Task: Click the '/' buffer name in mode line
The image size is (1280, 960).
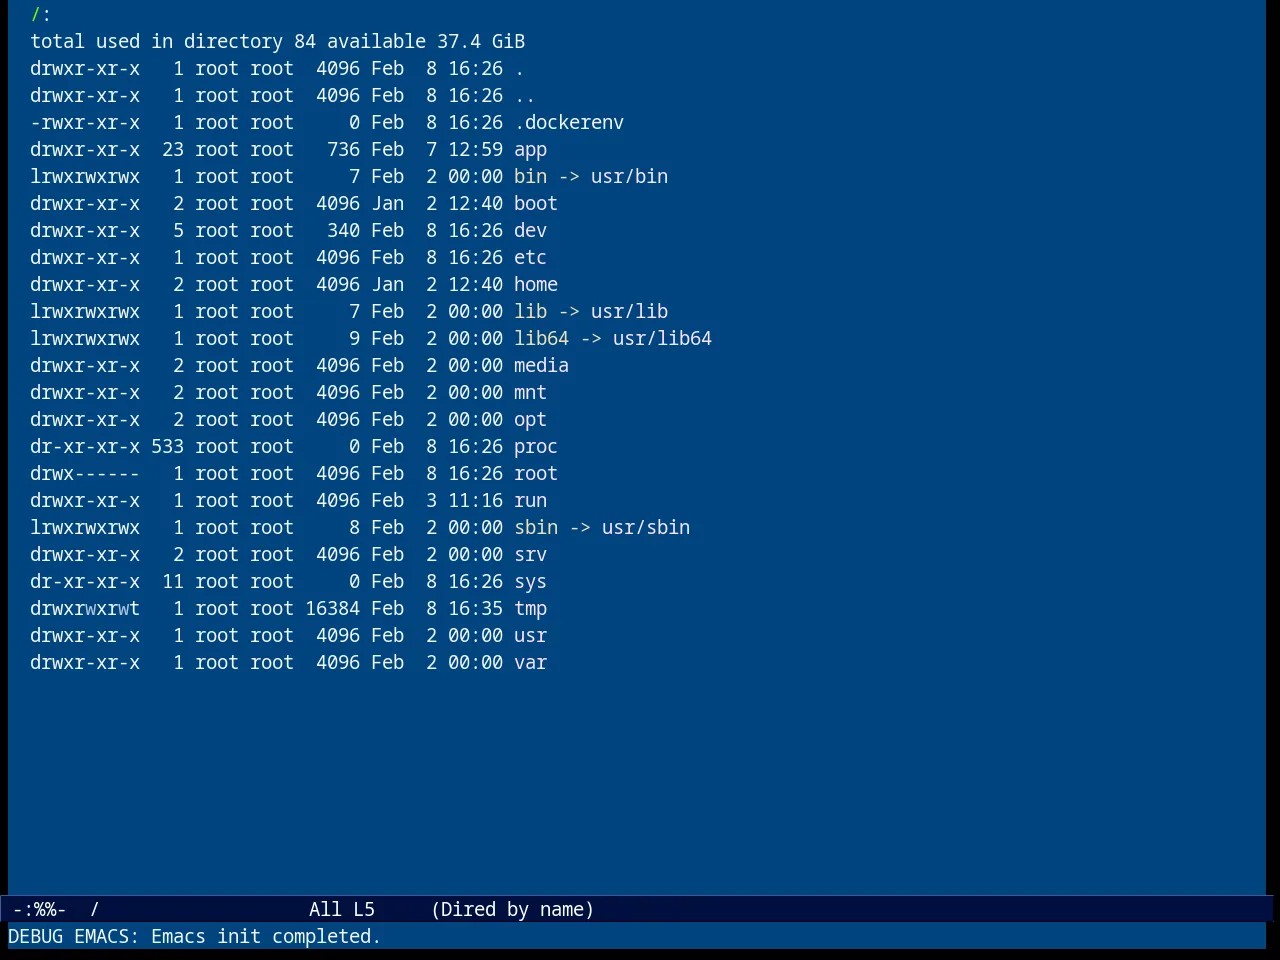Action: (95, 910)
